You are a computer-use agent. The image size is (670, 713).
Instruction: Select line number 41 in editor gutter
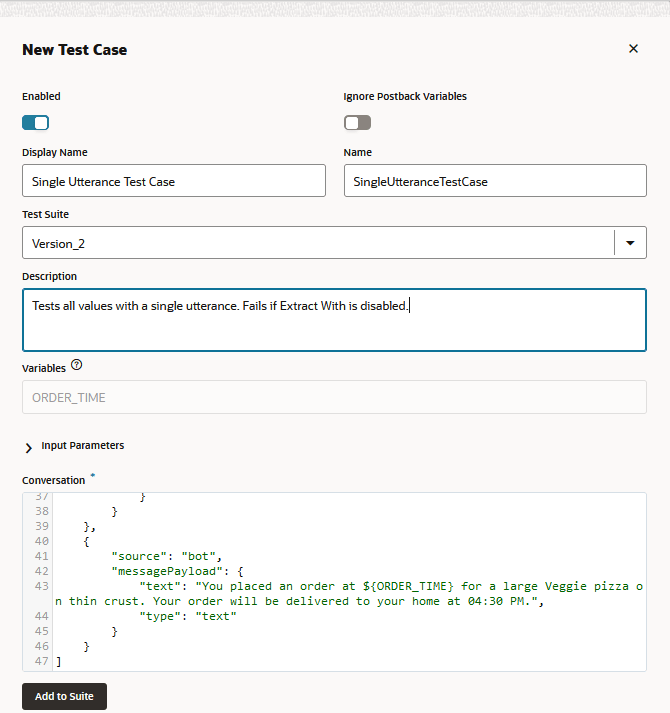coord(41,556)
